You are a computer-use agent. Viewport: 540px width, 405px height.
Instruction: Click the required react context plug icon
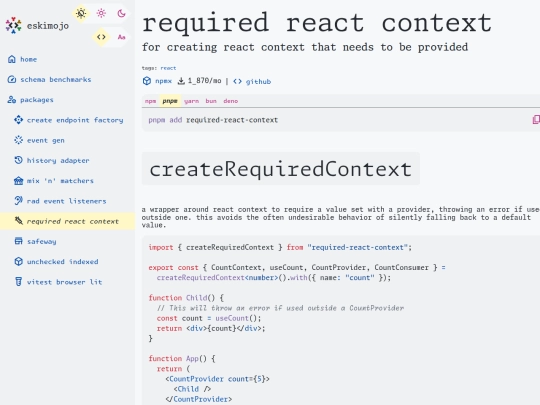[x=19, y=221]
